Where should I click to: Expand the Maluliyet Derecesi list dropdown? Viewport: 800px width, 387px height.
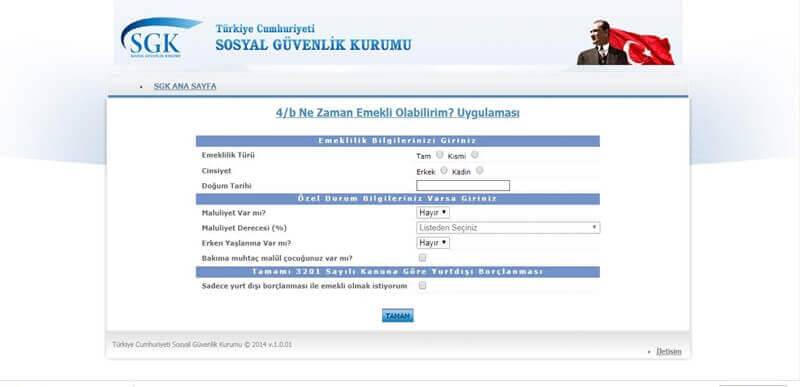pyautogui.click(x=508, y=228)
